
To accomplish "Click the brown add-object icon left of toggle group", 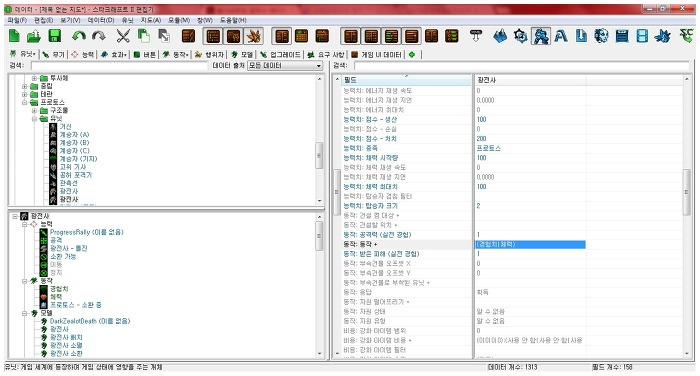I will [x=188, y=36].
